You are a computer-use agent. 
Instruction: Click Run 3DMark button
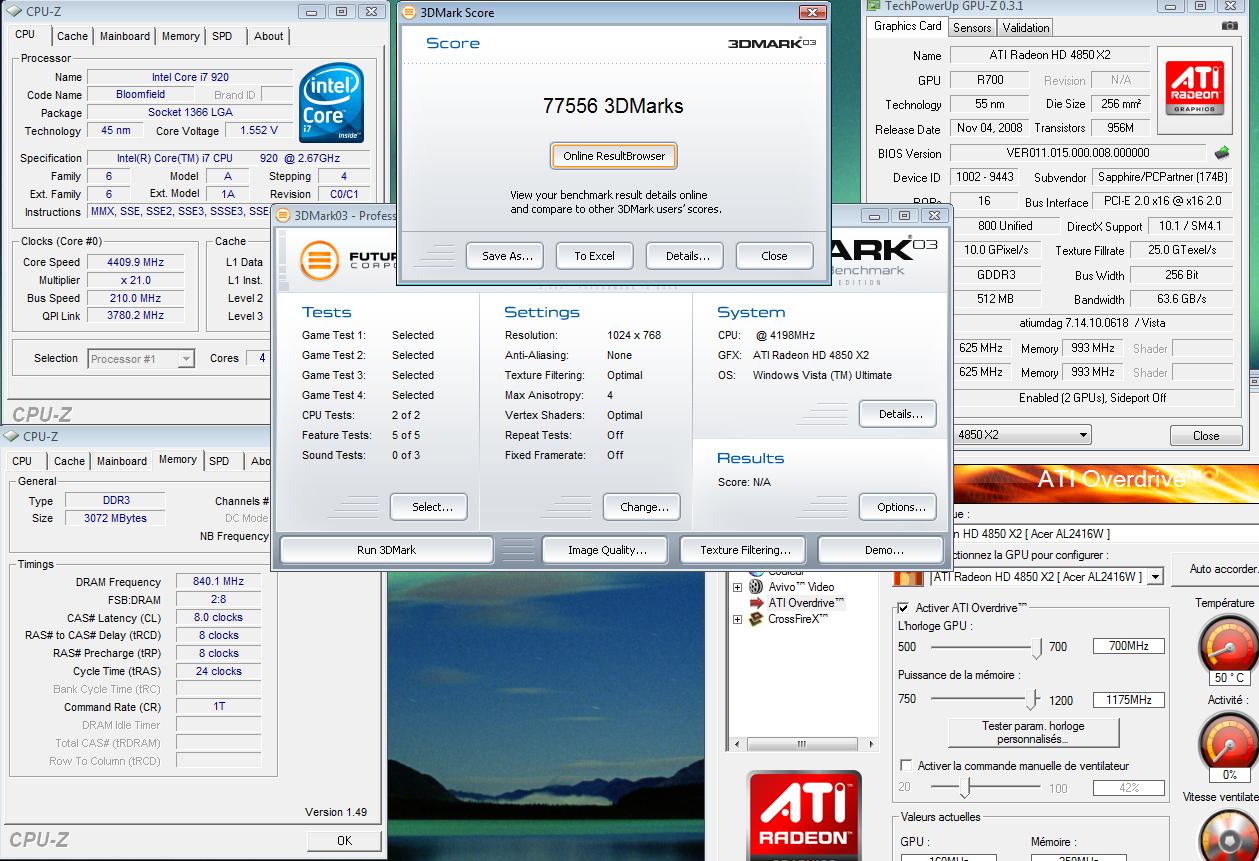click(x=386, y=550)
